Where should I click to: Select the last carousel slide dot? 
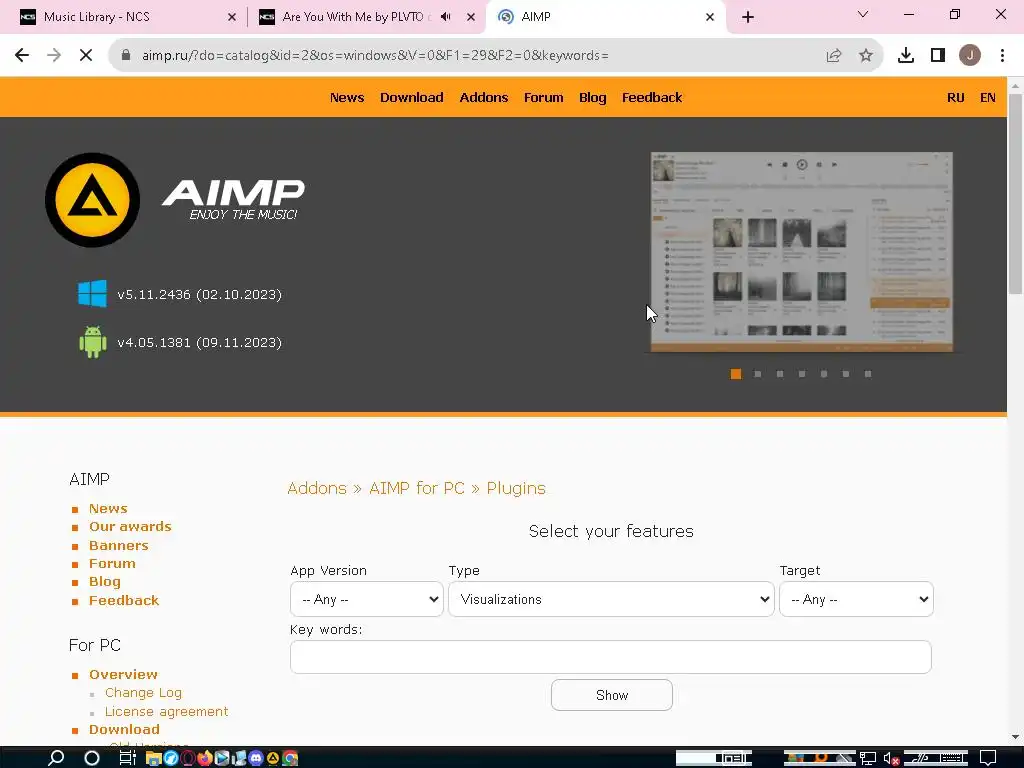867,374
